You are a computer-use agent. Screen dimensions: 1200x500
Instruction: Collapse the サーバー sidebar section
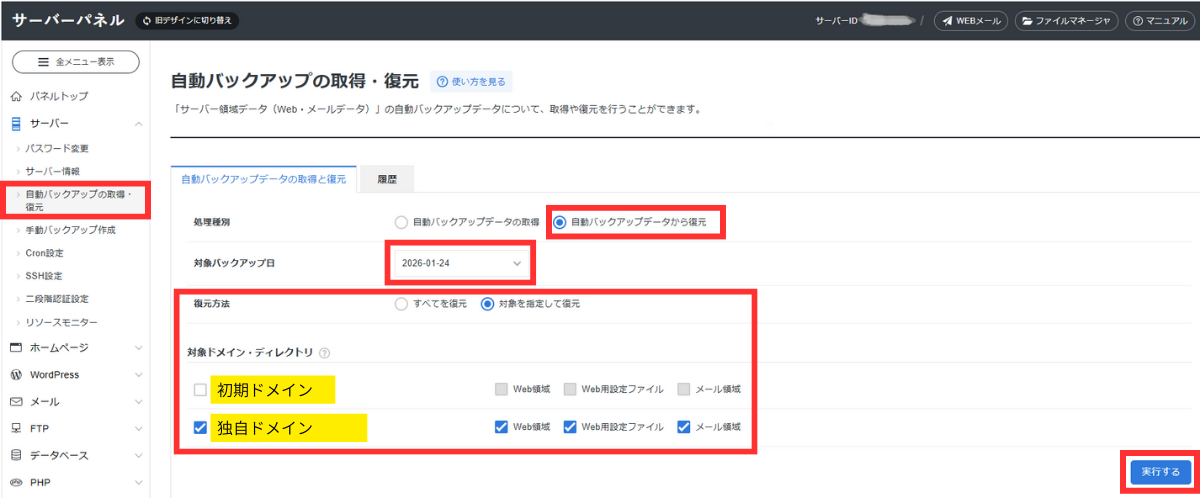(x=138, y=123)
